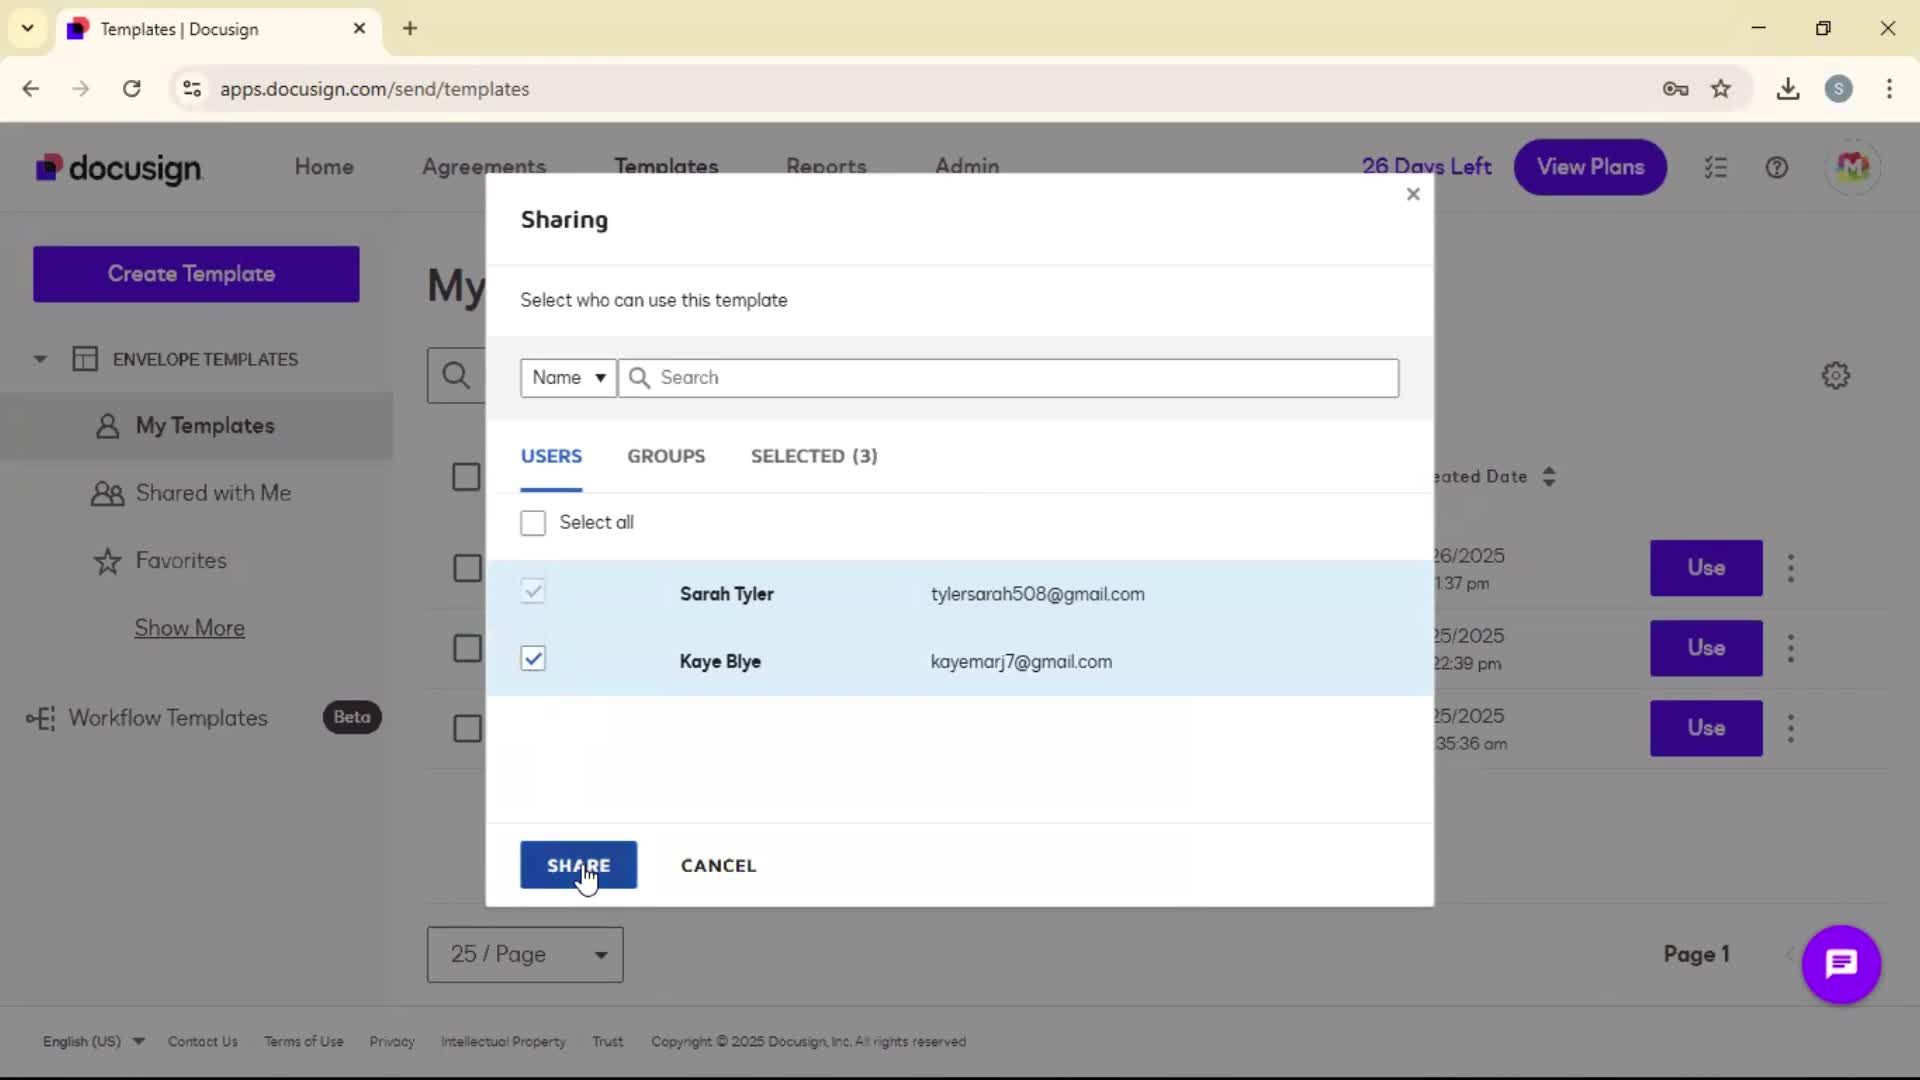Open the 25 / Page dropdown
This screenshot has height=1080, width=1920.
point(525,954)
